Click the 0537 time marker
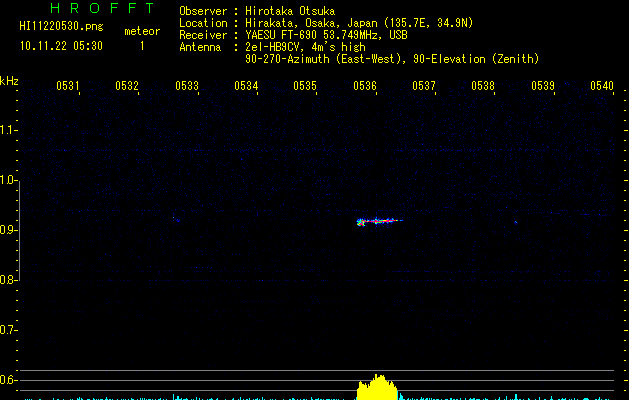 424,85
